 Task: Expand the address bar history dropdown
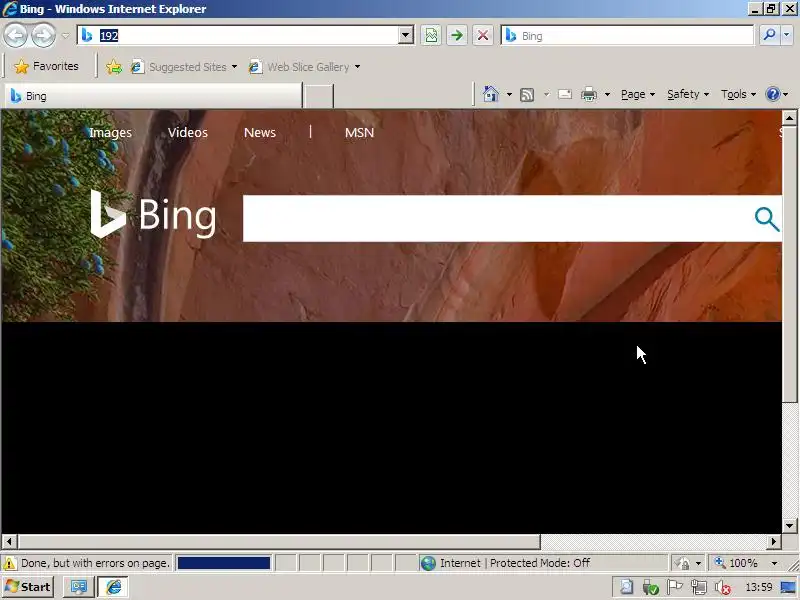tap(406, 36)
